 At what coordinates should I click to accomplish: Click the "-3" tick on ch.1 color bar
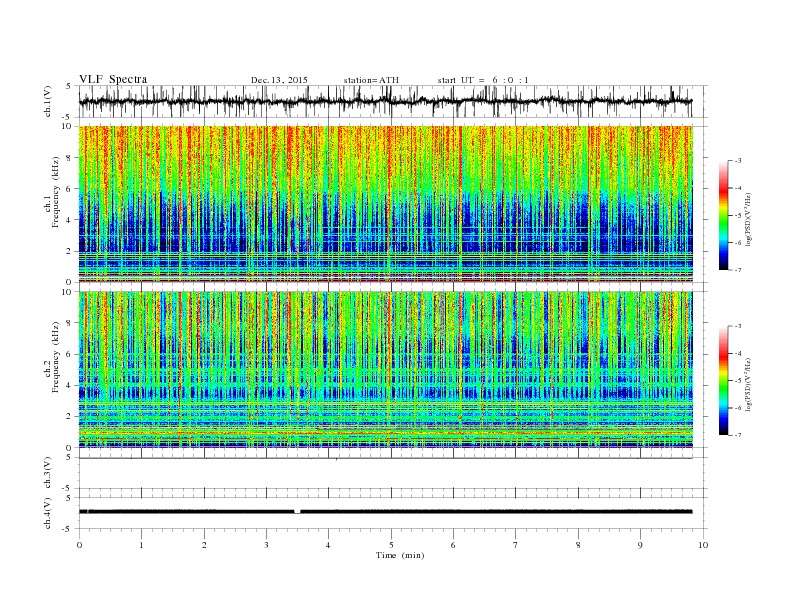tap(738, 161)
